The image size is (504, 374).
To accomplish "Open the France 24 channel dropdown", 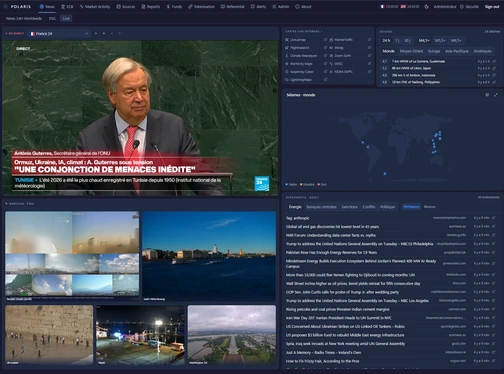I will 59,34.
